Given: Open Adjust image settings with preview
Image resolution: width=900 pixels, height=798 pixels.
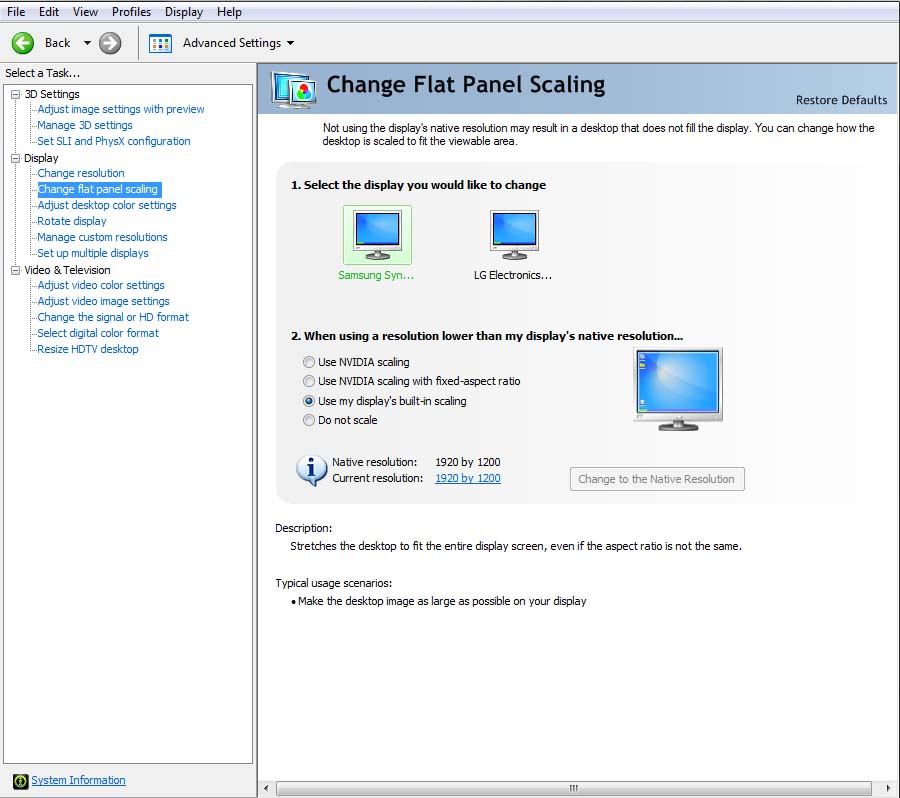Looking at the screenshot, I should coord(121,109).
